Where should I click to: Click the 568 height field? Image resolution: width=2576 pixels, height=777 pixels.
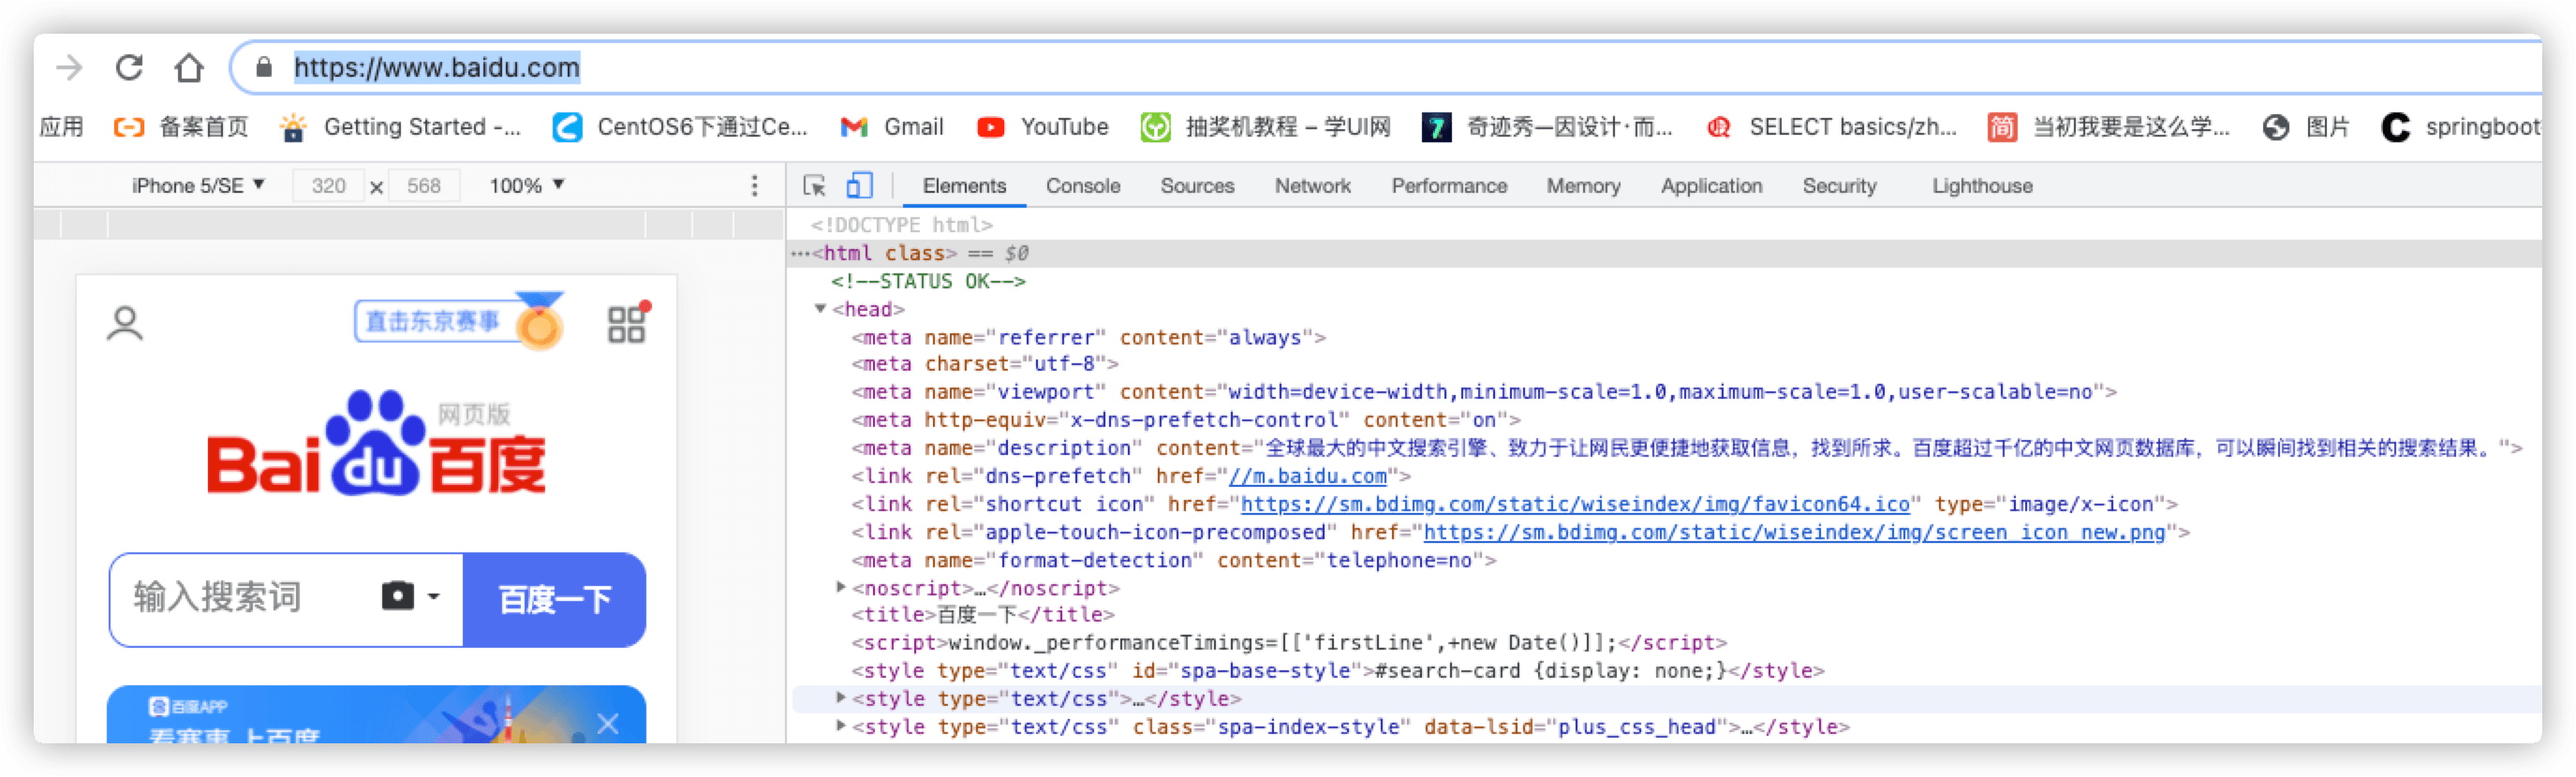[x=424, y=185]
